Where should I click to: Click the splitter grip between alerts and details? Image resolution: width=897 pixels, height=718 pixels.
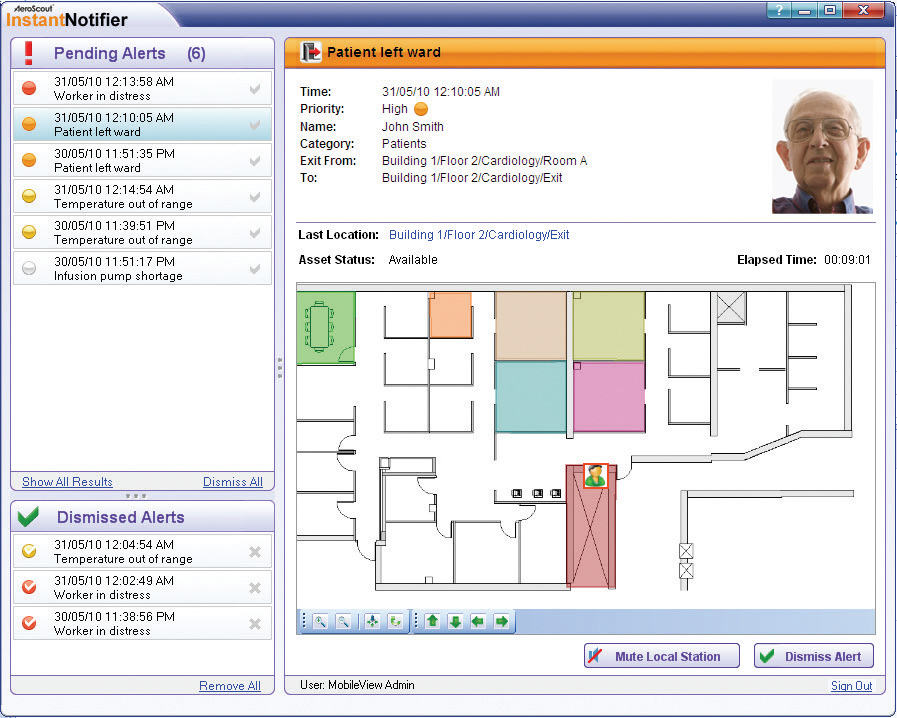click(280, 367)
